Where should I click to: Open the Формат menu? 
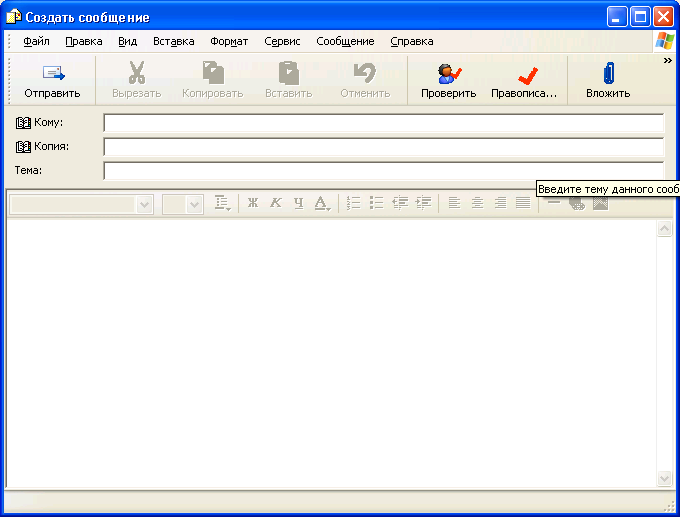229,41
